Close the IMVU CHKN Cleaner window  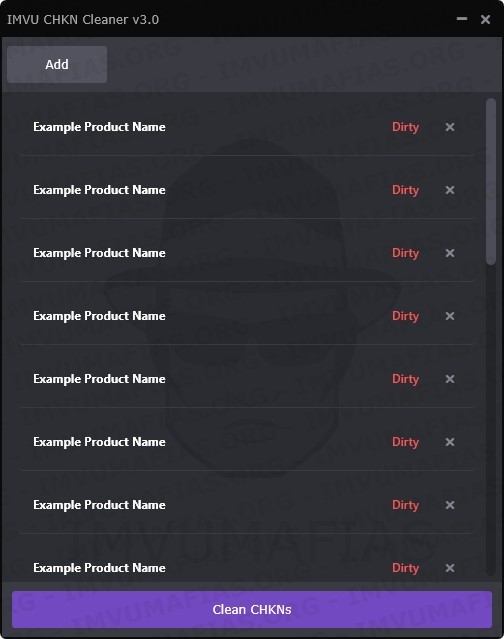click(485, 19)
